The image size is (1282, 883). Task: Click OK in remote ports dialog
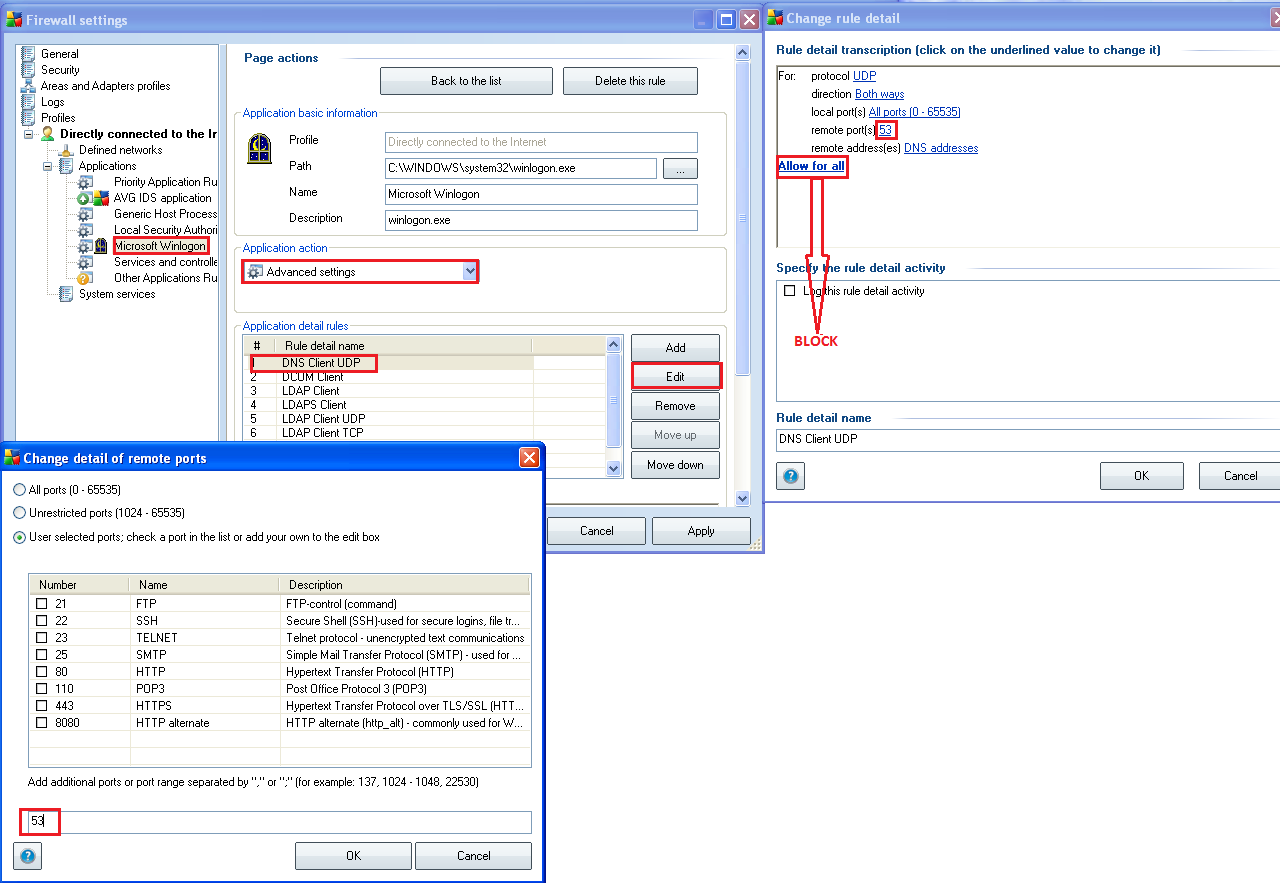(353, 856)
